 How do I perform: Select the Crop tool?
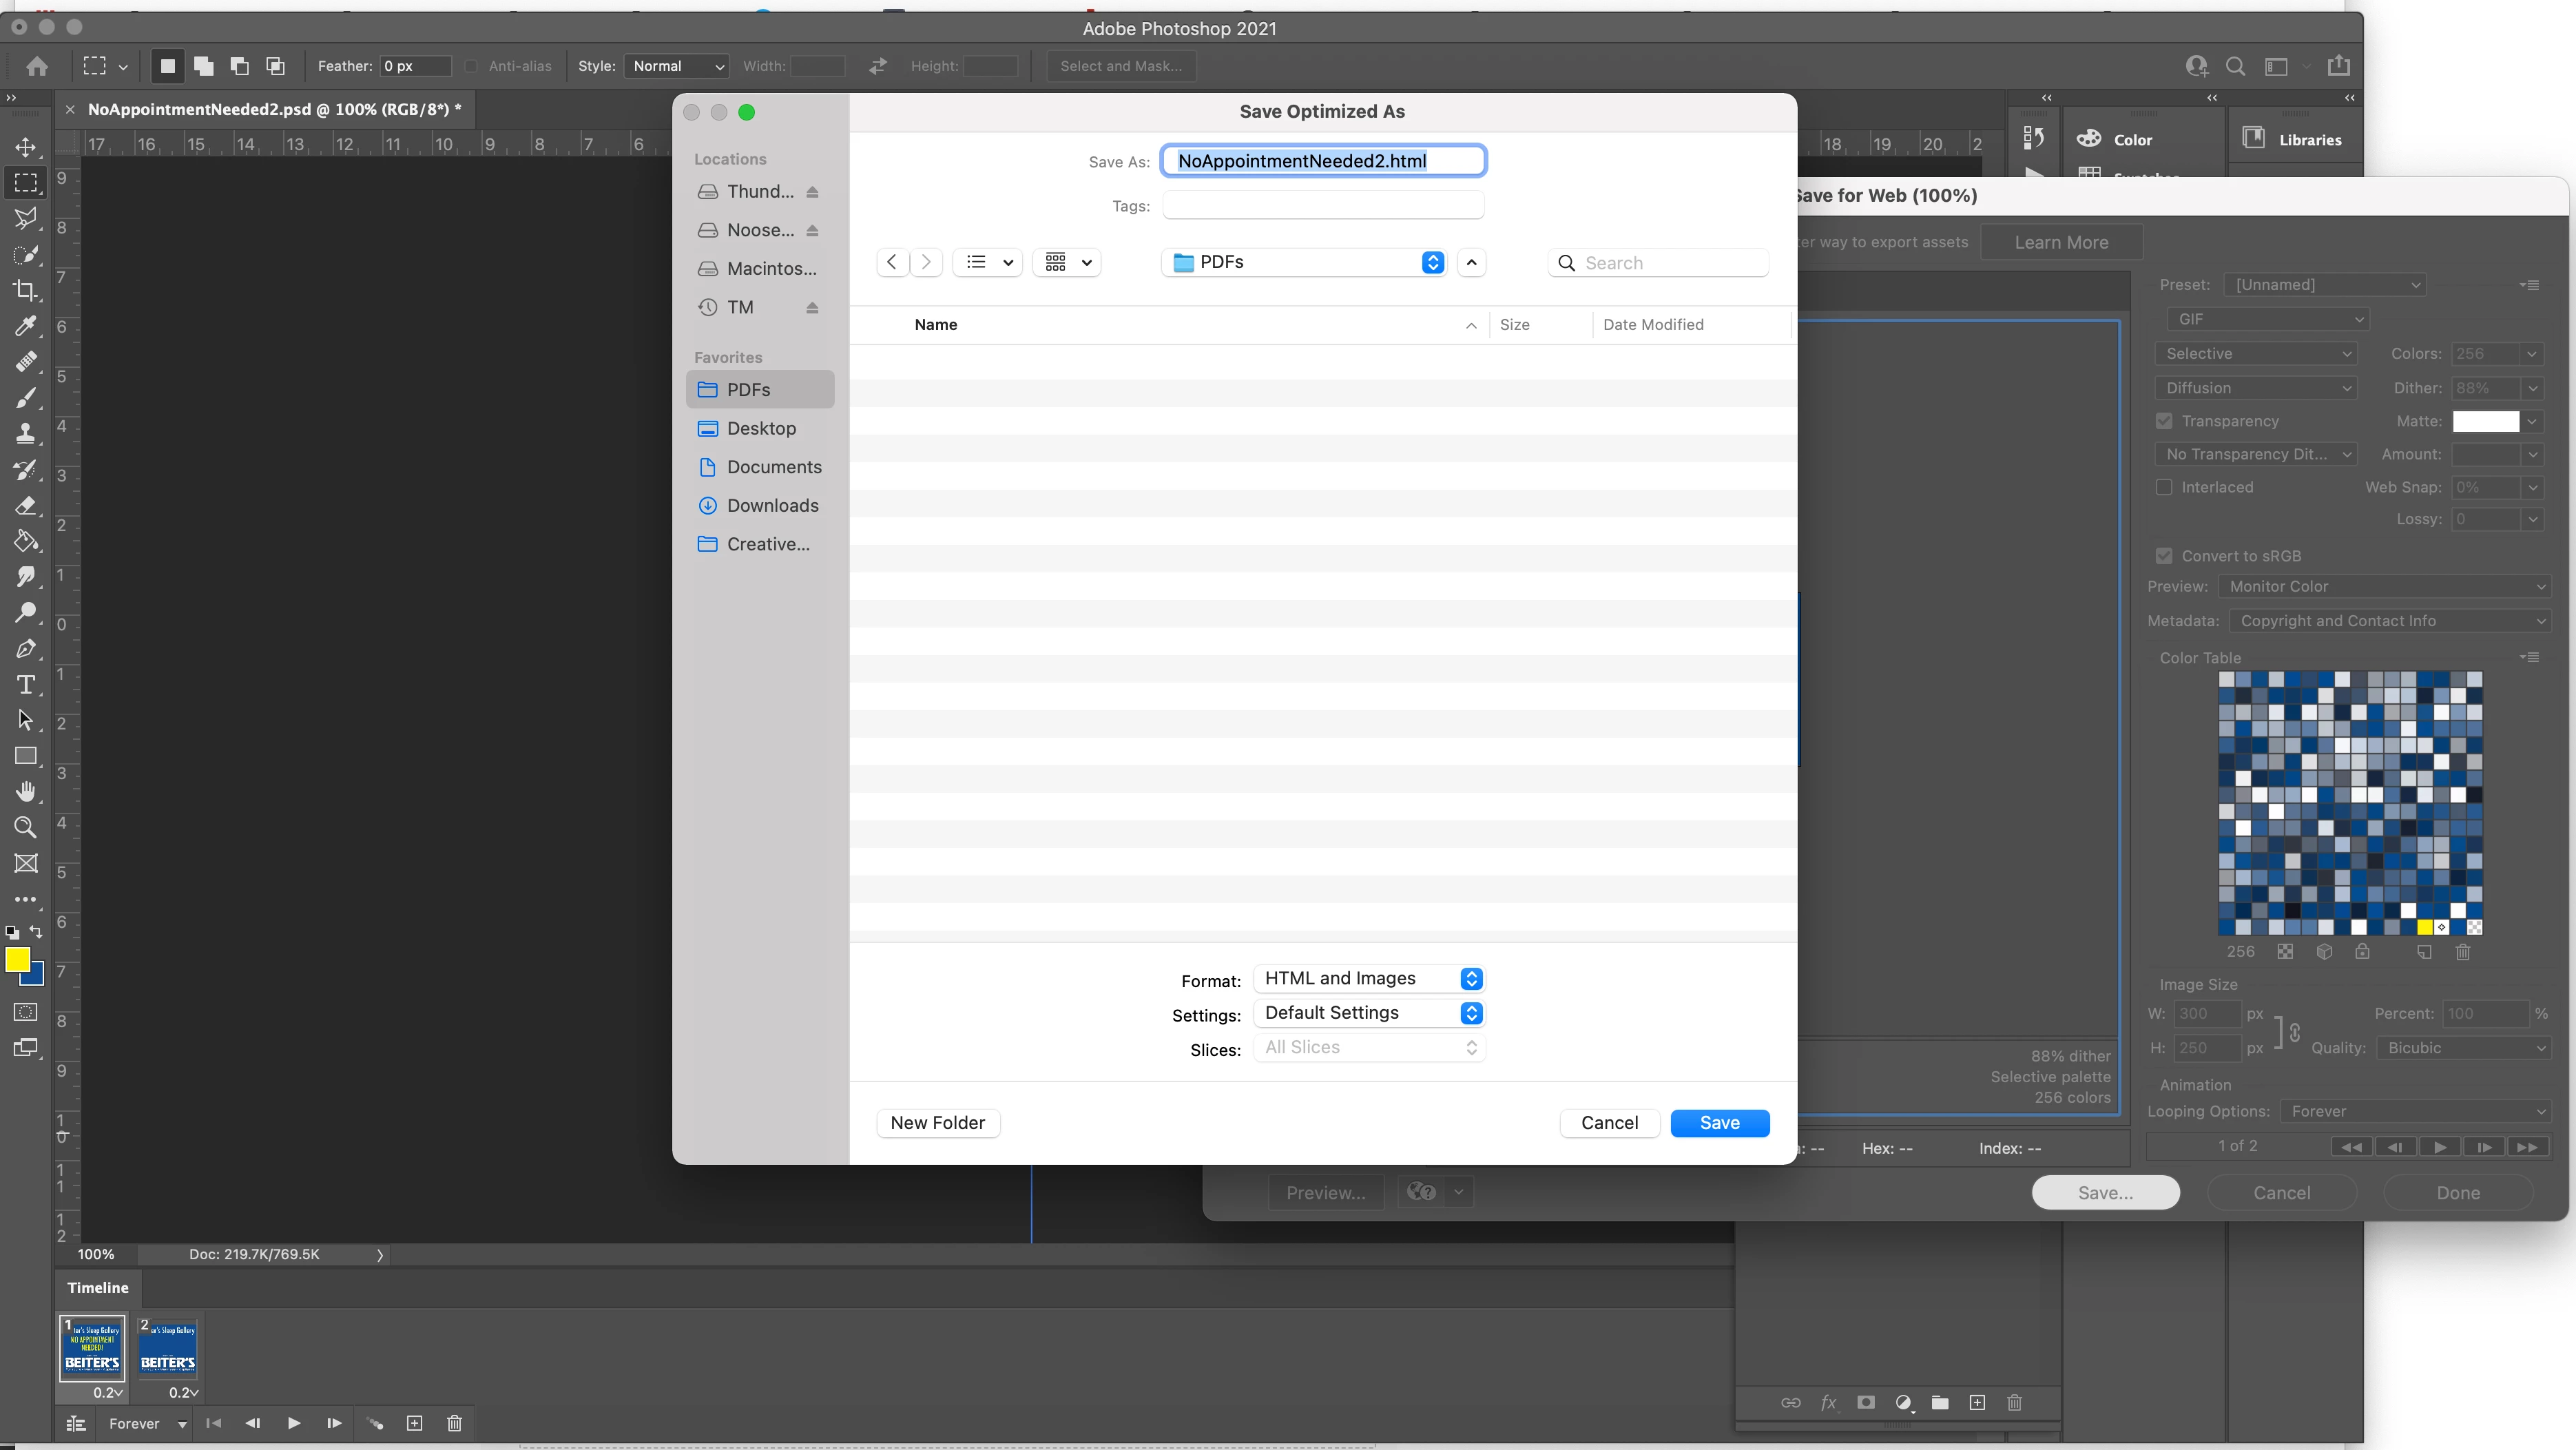26,290
